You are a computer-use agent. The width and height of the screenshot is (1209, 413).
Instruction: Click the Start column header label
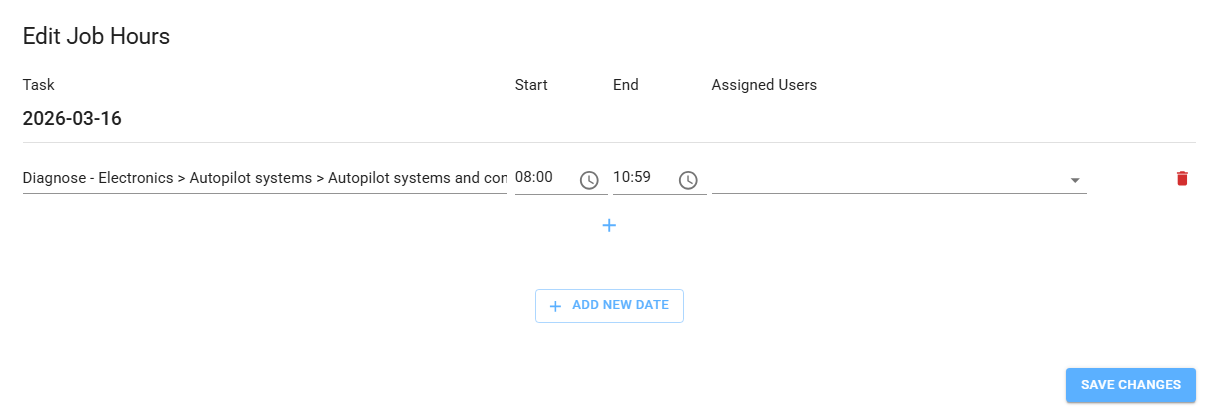[531, 85]
